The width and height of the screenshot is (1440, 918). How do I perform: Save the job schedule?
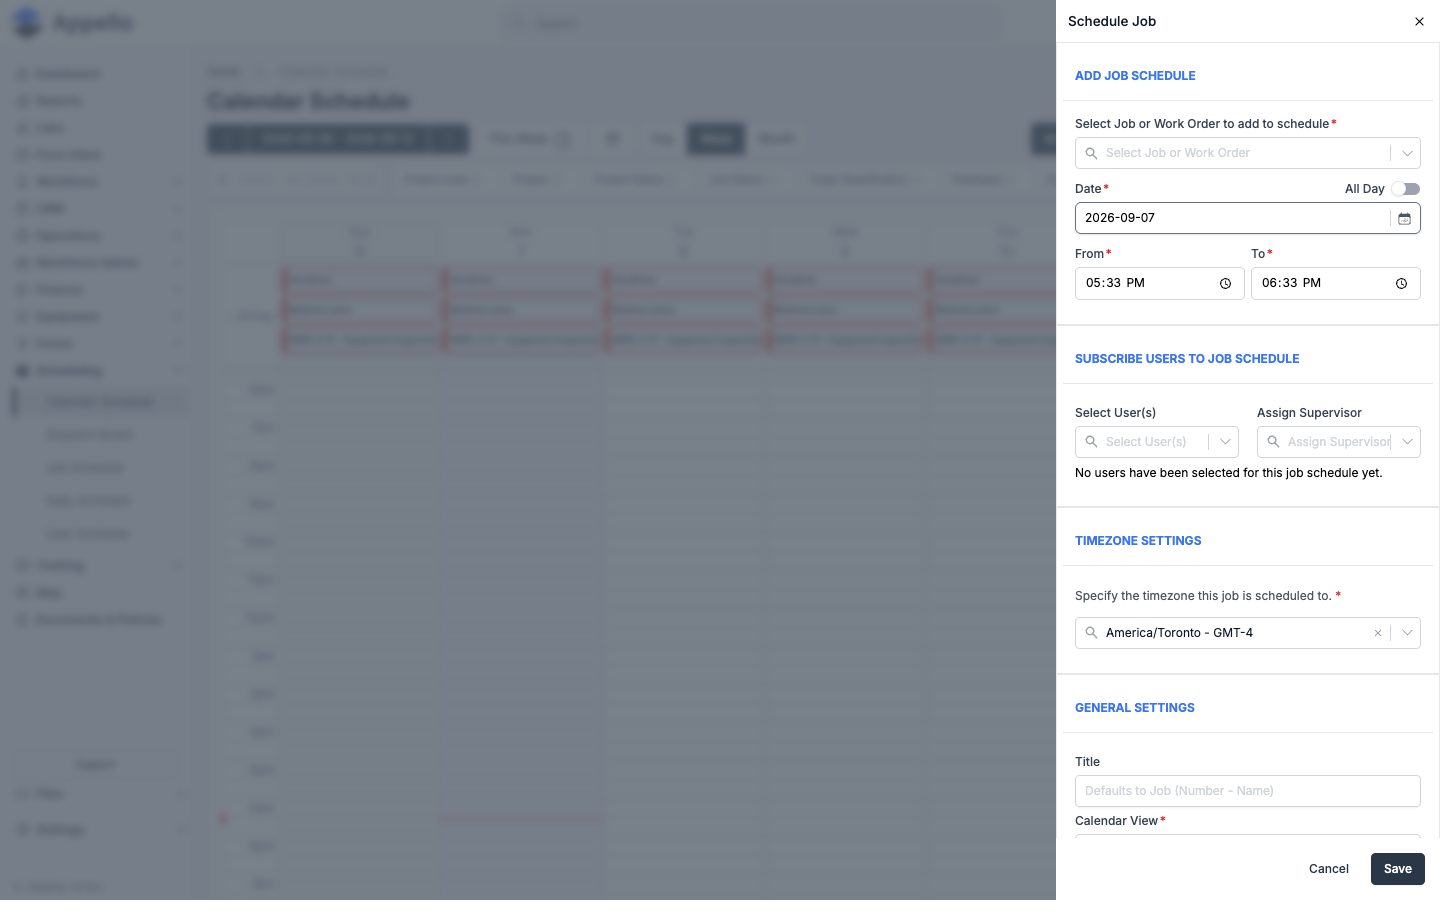tap(1398, 869)
